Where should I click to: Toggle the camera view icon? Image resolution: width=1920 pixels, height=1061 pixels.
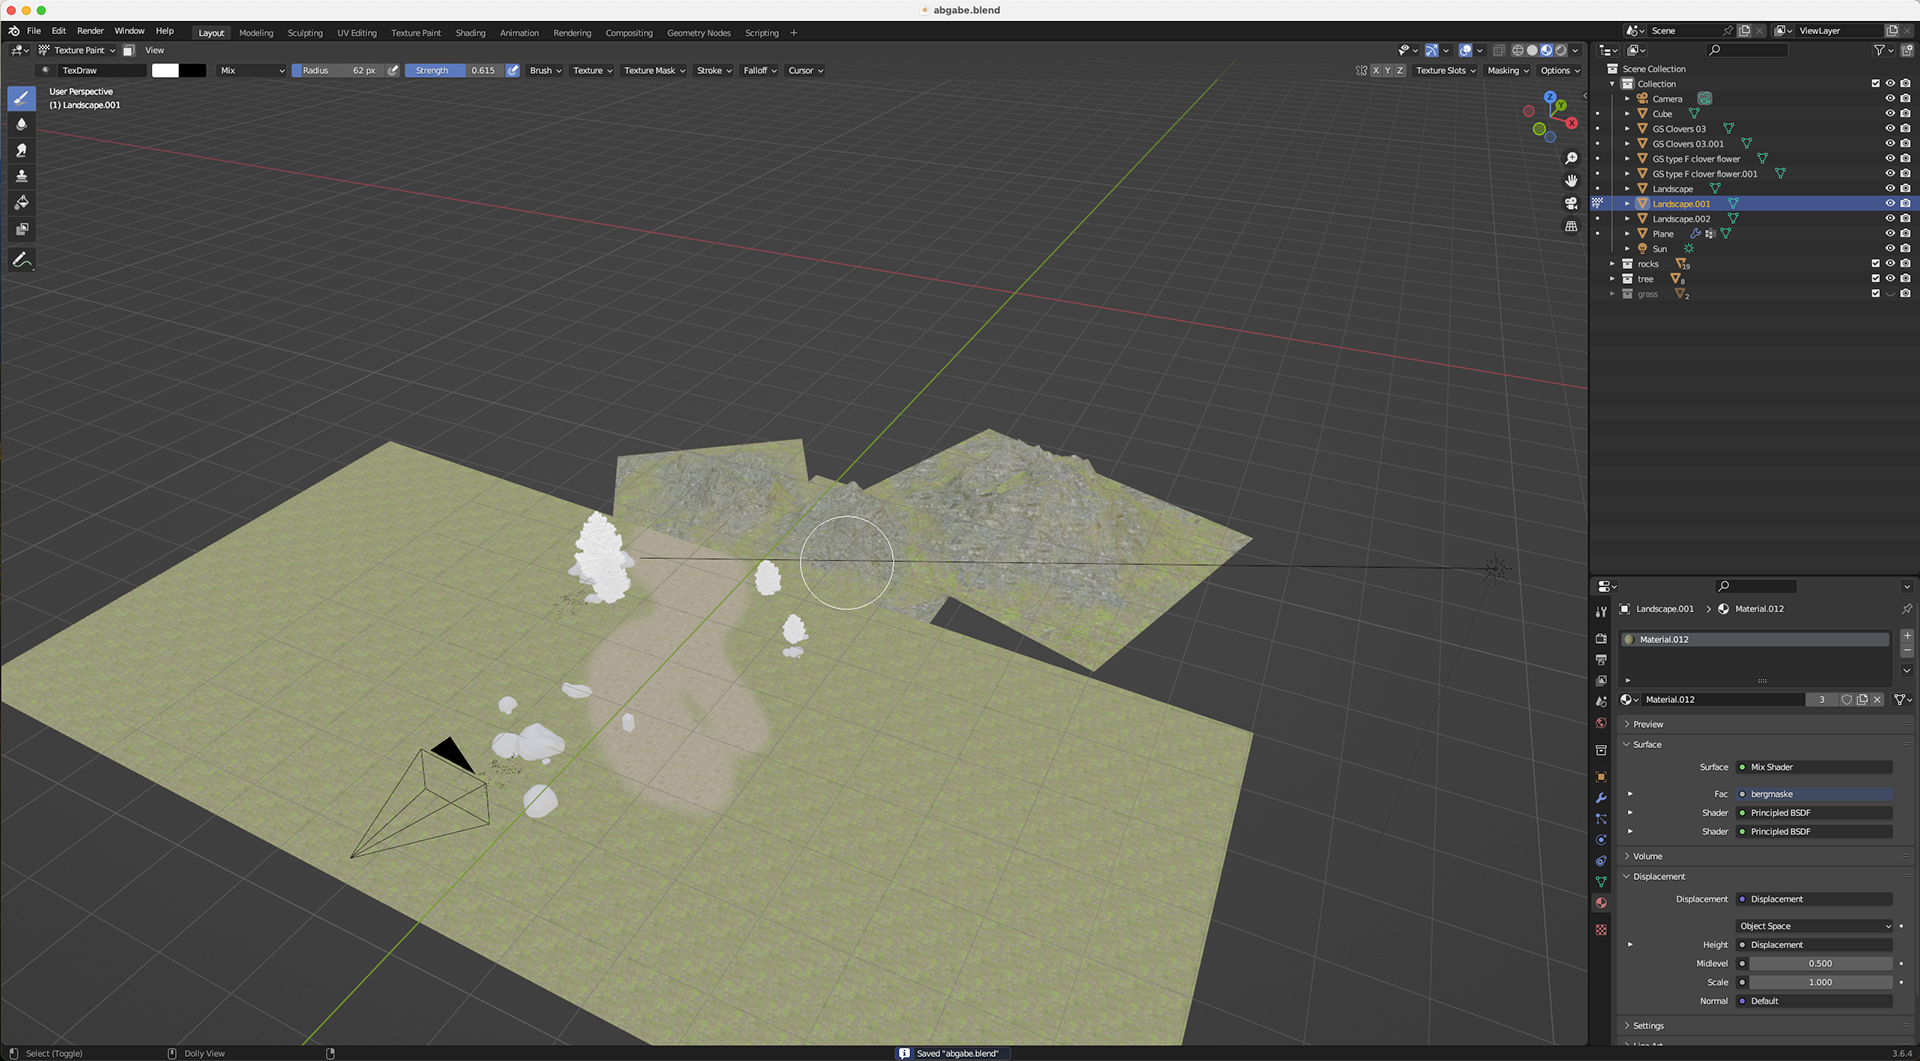click(1571, 204)
